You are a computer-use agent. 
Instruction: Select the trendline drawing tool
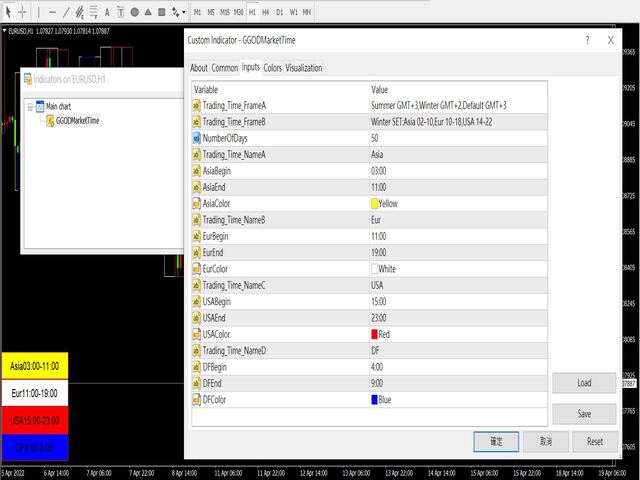coord(66,12)
